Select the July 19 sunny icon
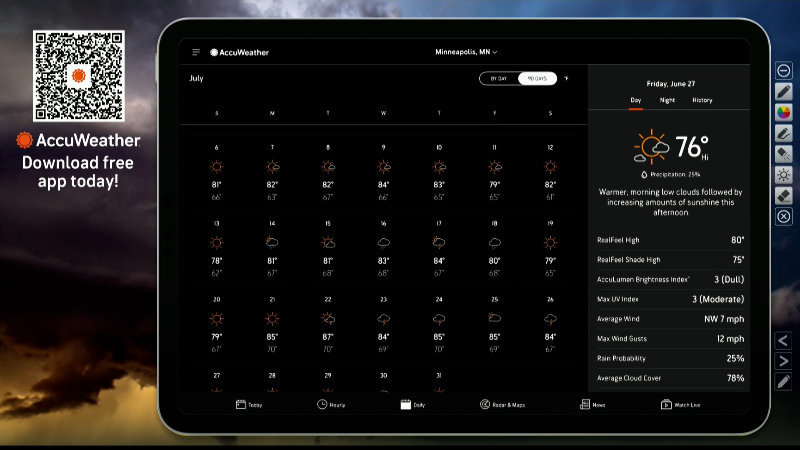The height and width of the screenshot is (450, 800). click(550, 242)
